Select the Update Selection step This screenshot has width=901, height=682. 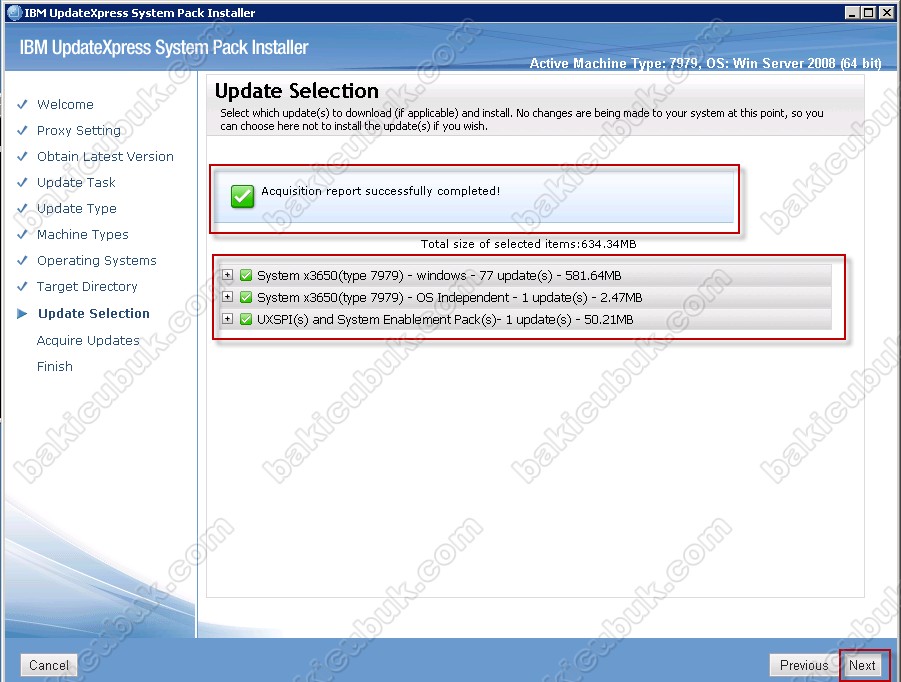[94, 313]
